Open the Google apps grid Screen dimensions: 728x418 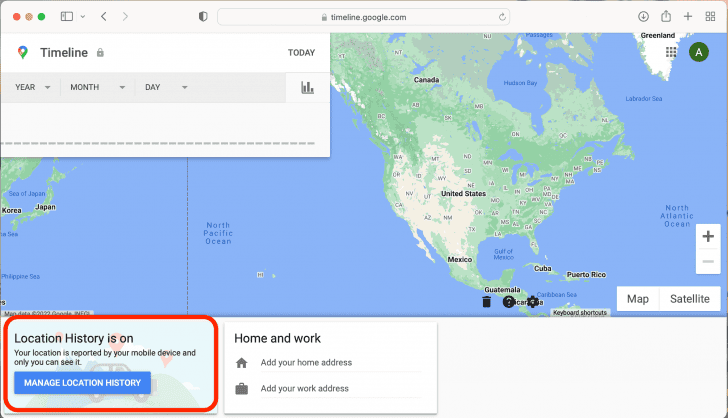[x=671, y=52]
